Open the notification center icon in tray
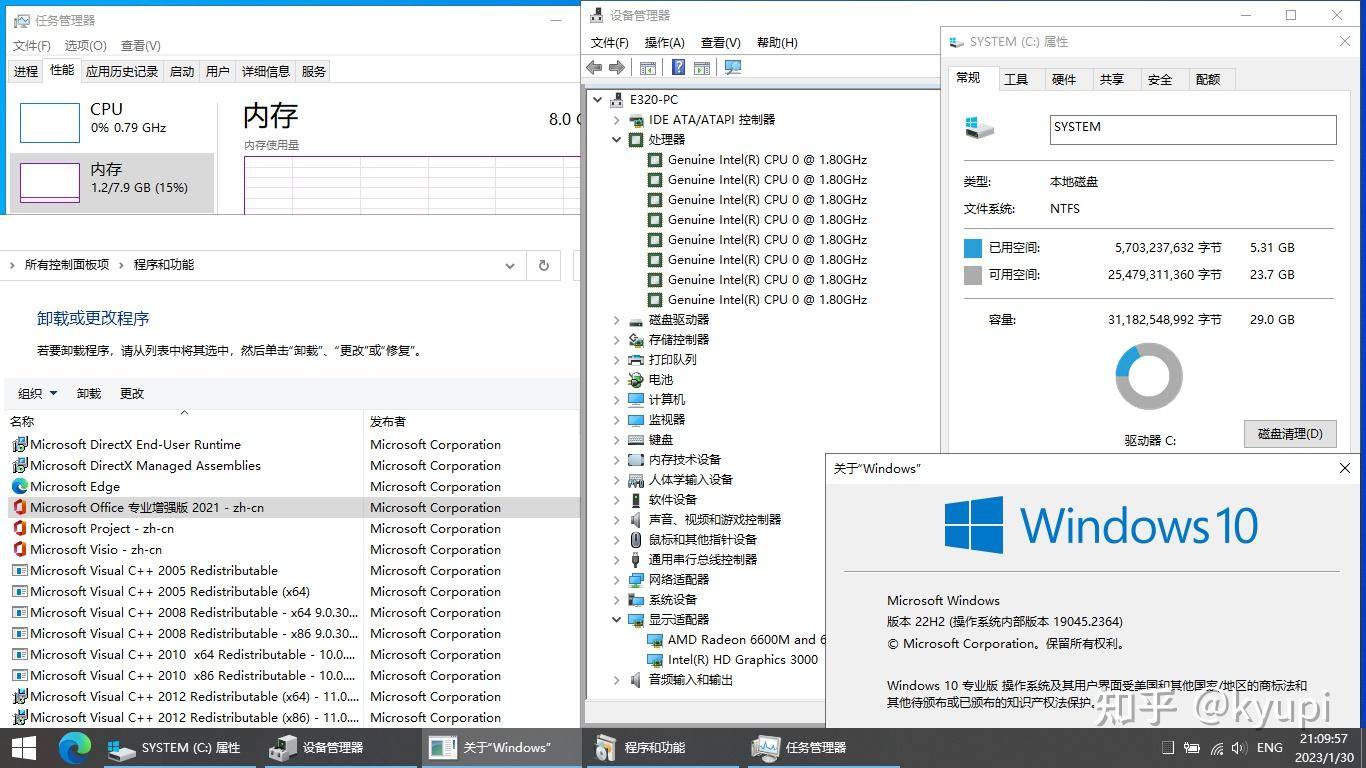This screenshot has height=768, width=1366. (1167, 747)
